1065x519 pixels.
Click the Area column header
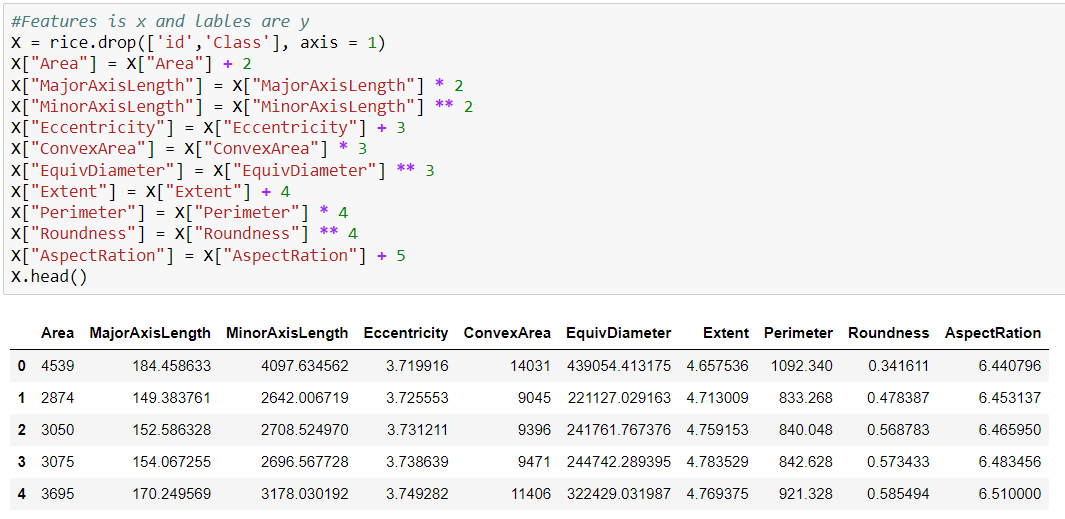point(58,333)
